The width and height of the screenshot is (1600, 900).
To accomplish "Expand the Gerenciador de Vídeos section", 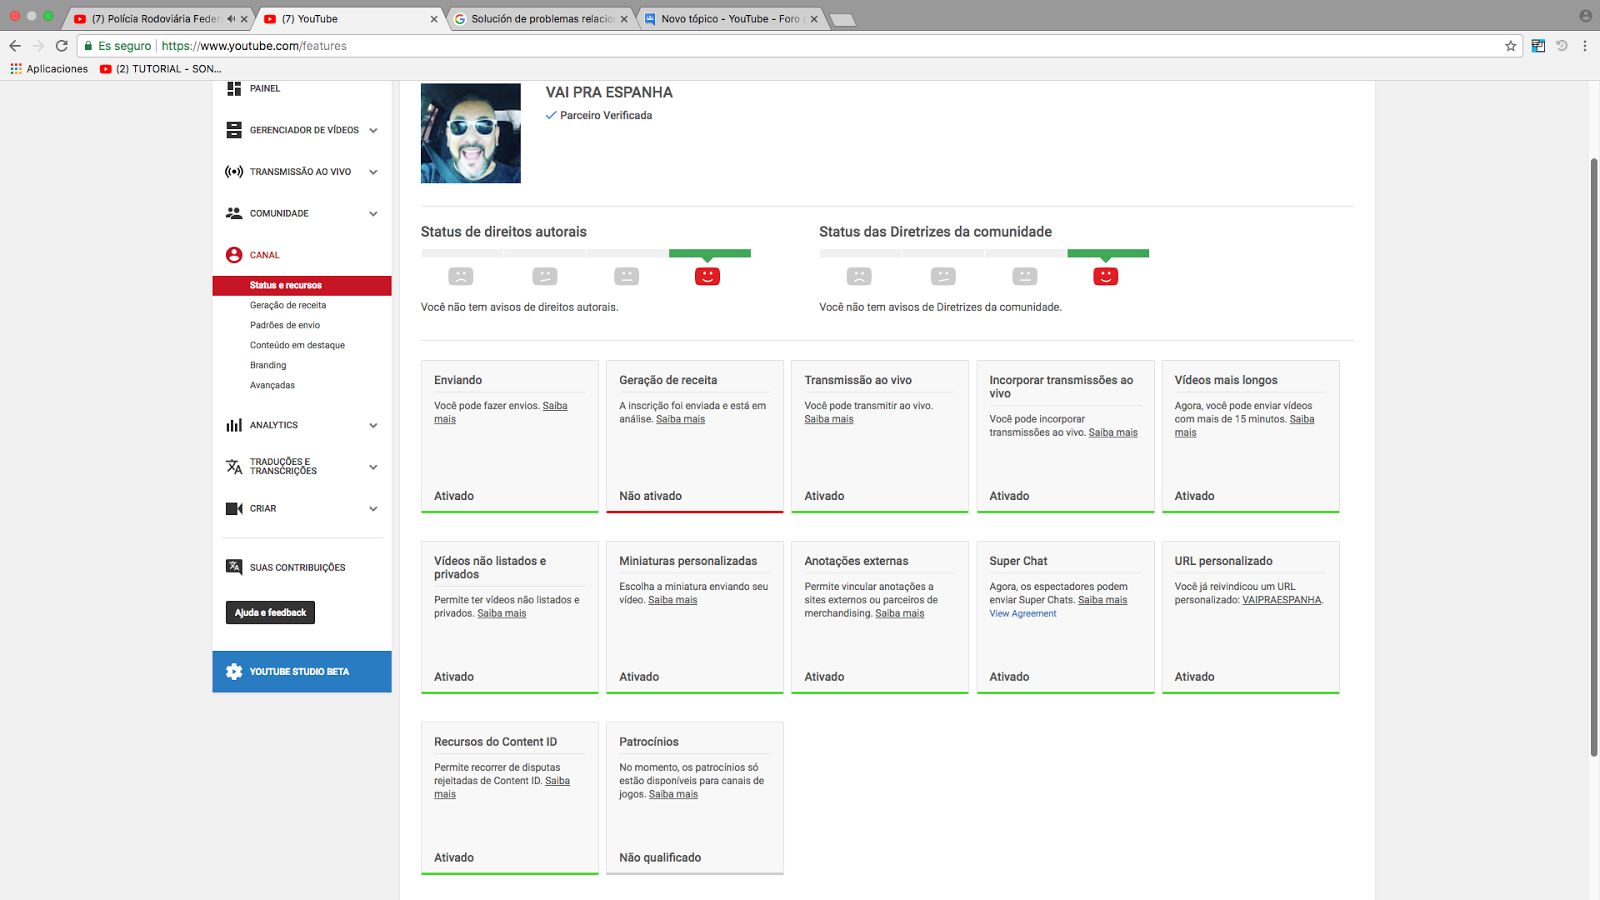I will click(373, 130).
